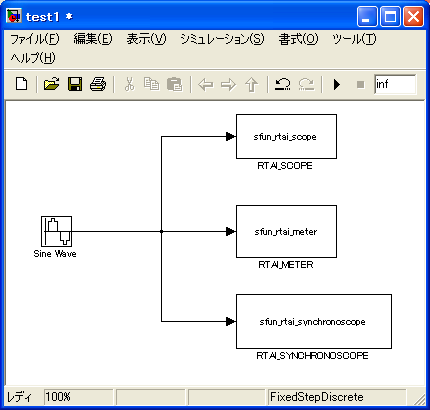Screen dimensions: 430x410
Task: Start simulation with play button
Action: [337, 84]
